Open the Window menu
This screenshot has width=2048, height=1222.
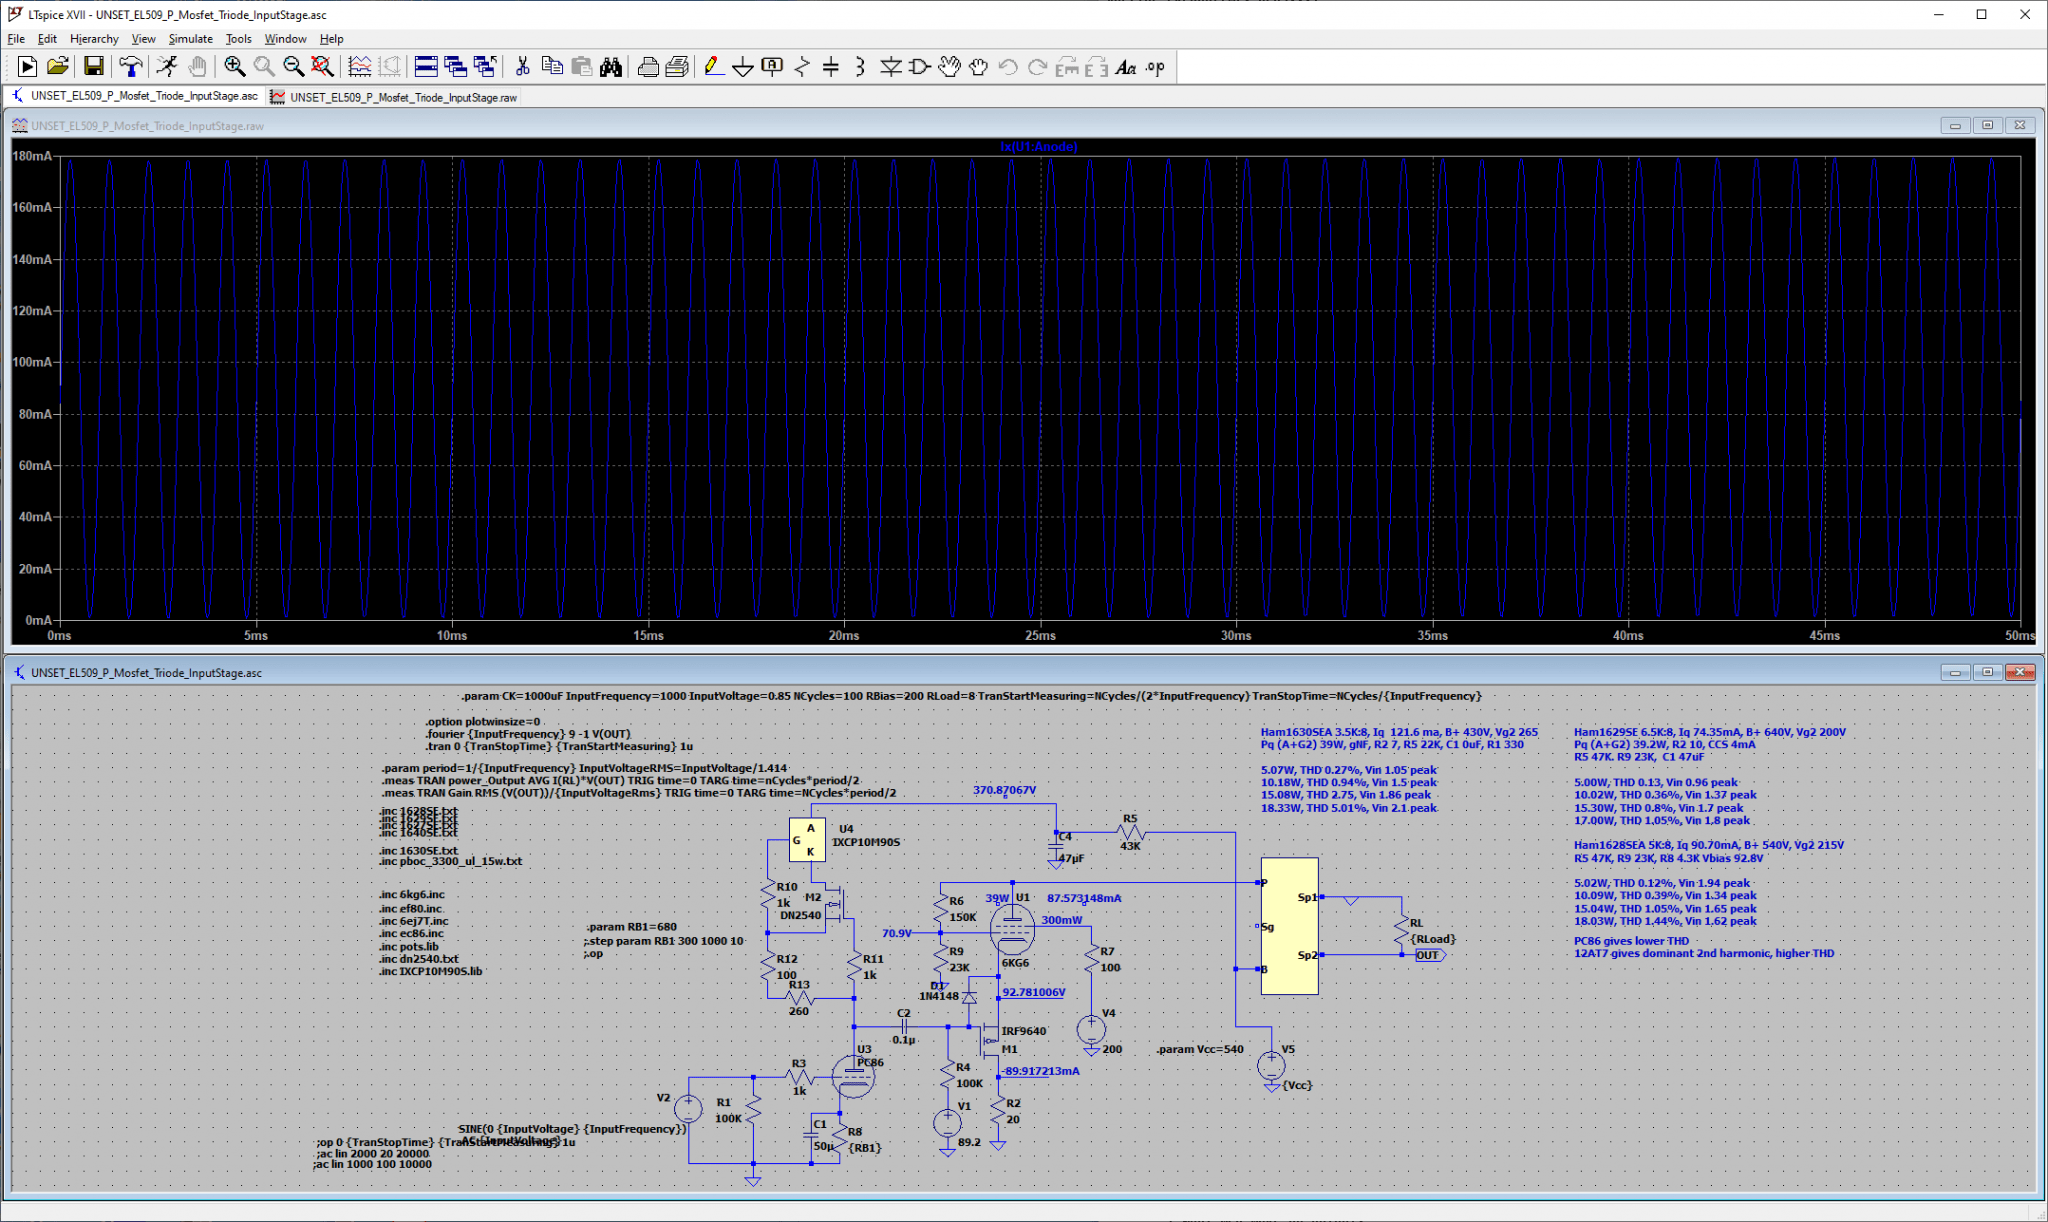[x=285, y=39]
